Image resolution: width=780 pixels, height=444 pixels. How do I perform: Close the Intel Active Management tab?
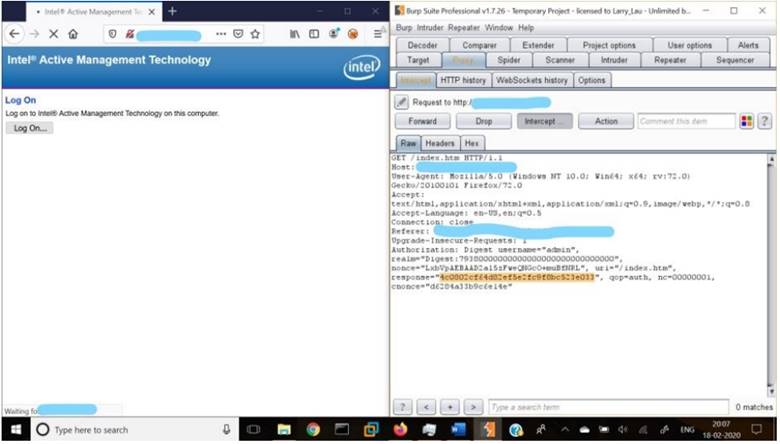point(152,11)
